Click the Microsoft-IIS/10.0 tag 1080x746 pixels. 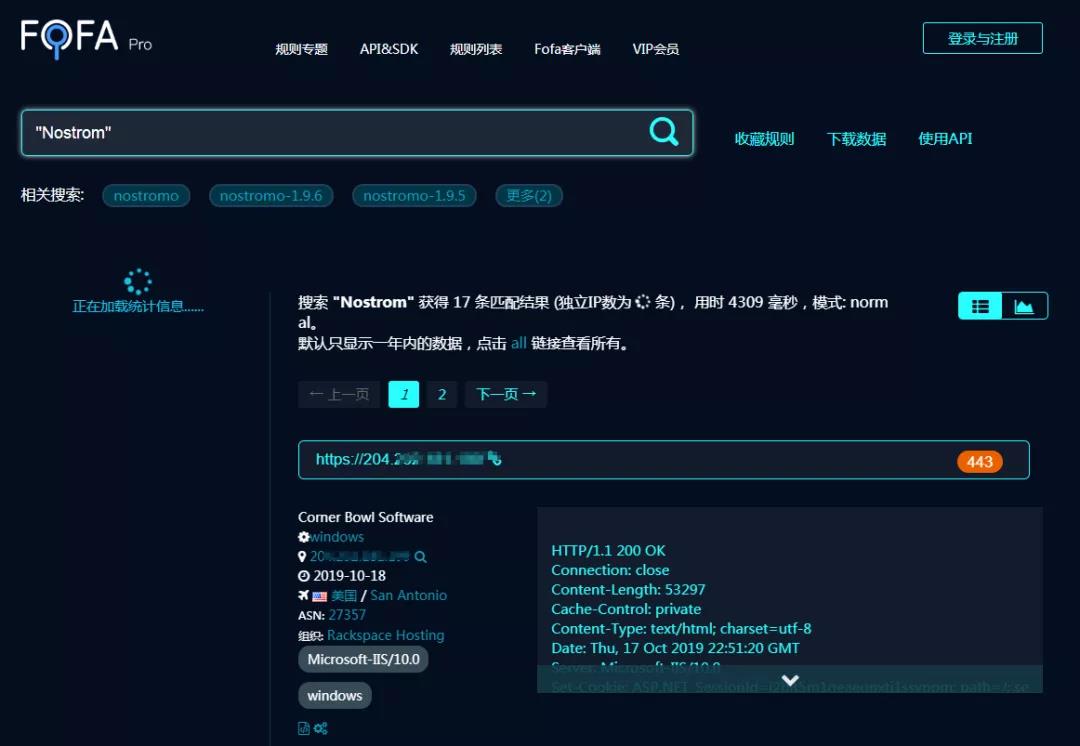click(363, 659)
